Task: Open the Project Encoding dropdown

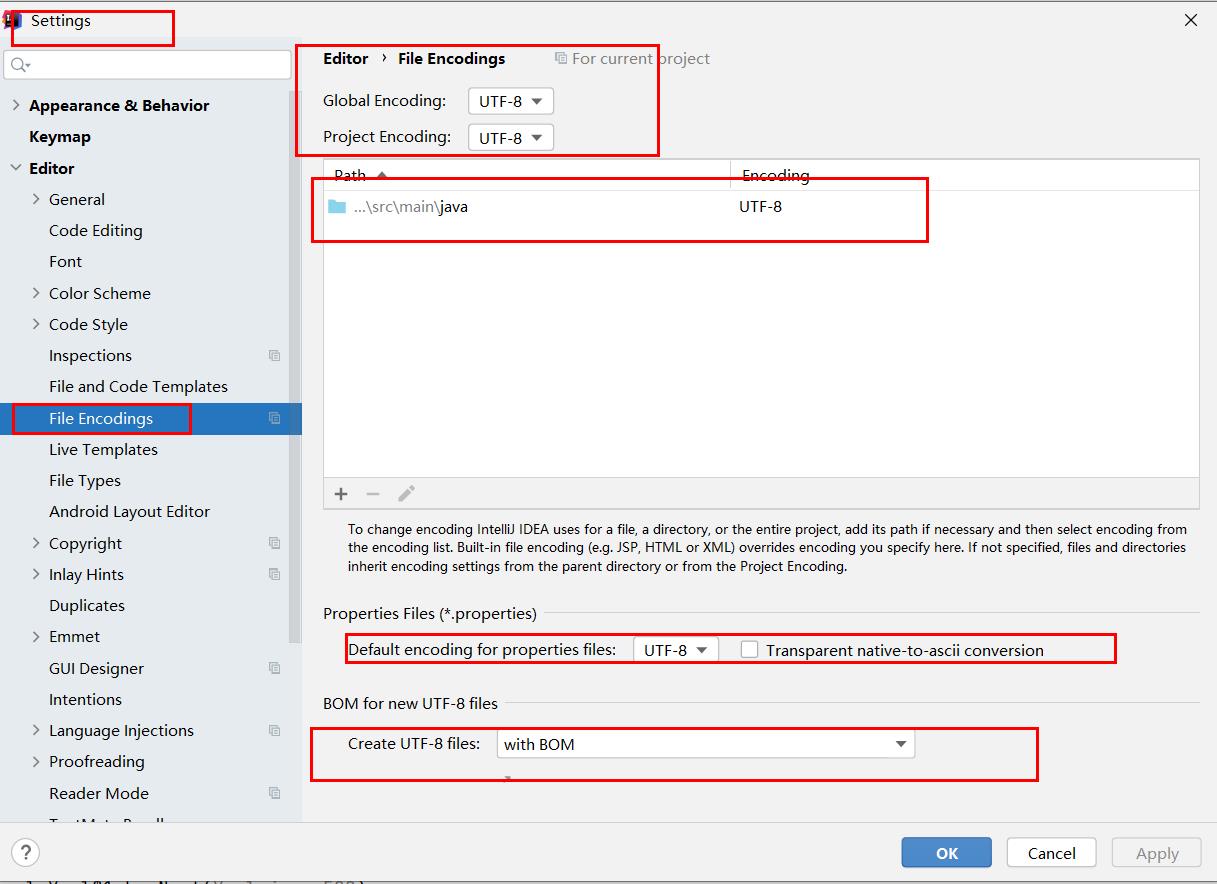Action: (x=510, y=137)
